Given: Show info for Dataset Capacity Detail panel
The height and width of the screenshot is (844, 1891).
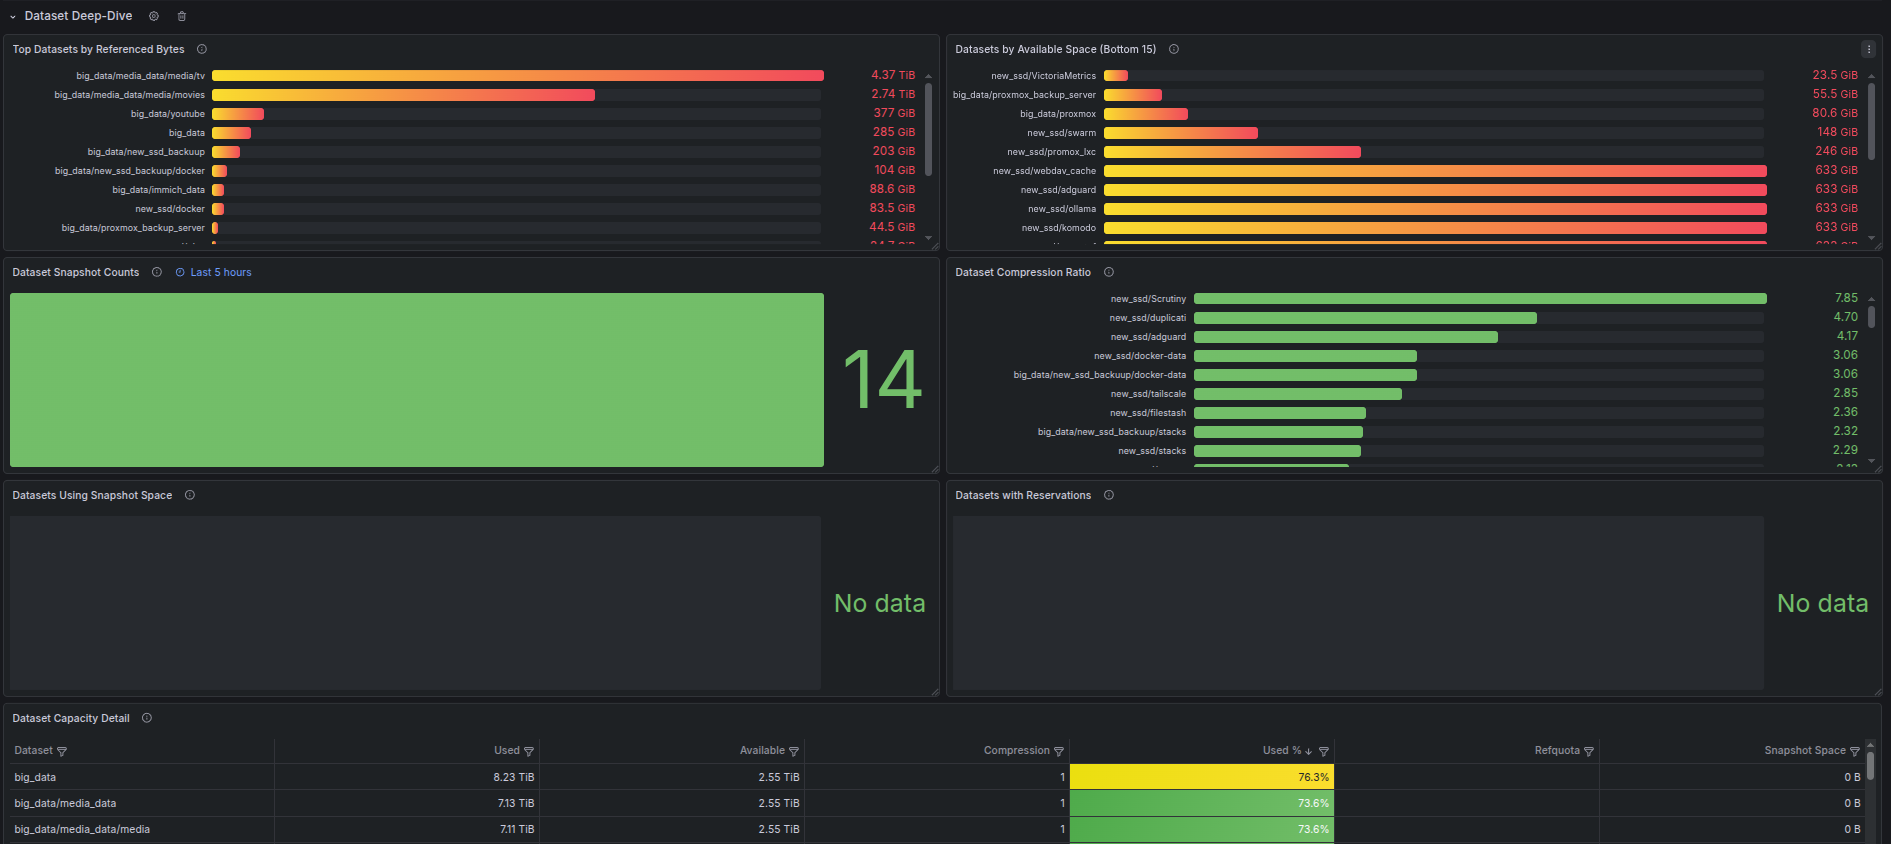Looking at the screenshot, I should (x=147, y=718).
